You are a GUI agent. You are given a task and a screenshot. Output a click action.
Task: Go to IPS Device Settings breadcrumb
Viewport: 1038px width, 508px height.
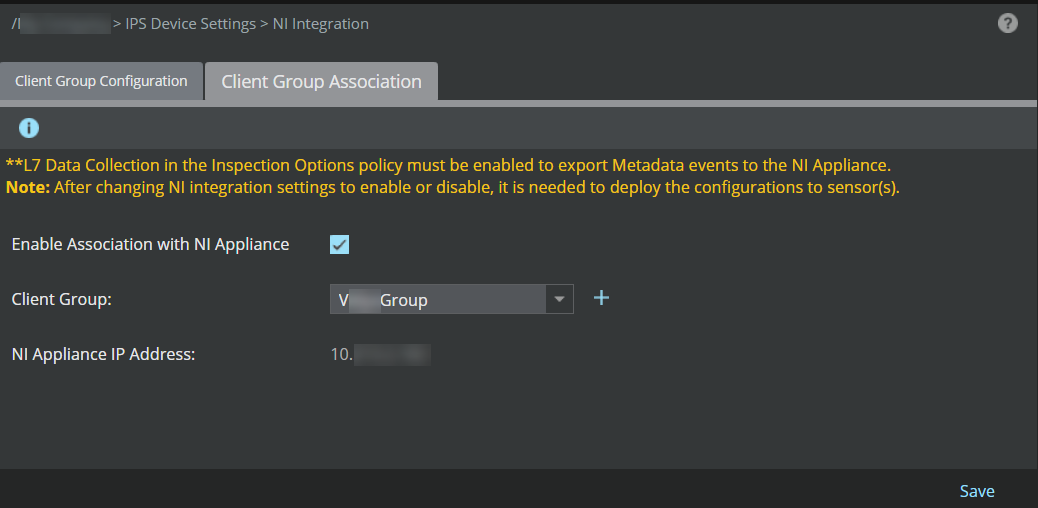tap(191, 24)
